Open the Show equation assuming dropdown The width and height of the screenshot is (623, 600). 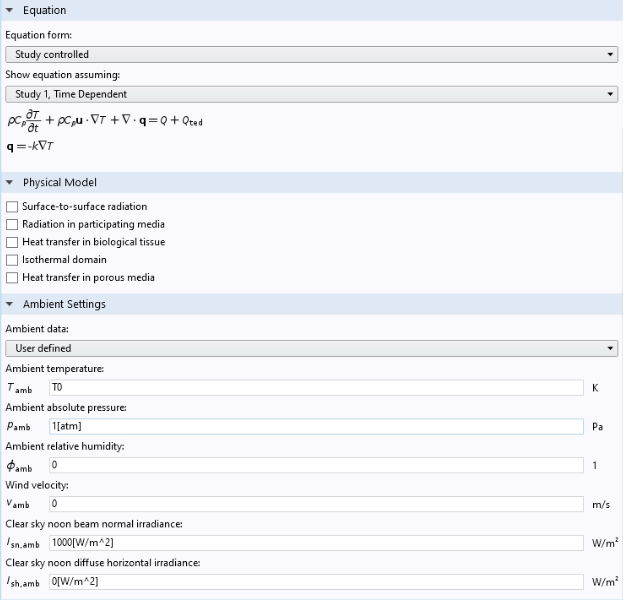[310, 94]
